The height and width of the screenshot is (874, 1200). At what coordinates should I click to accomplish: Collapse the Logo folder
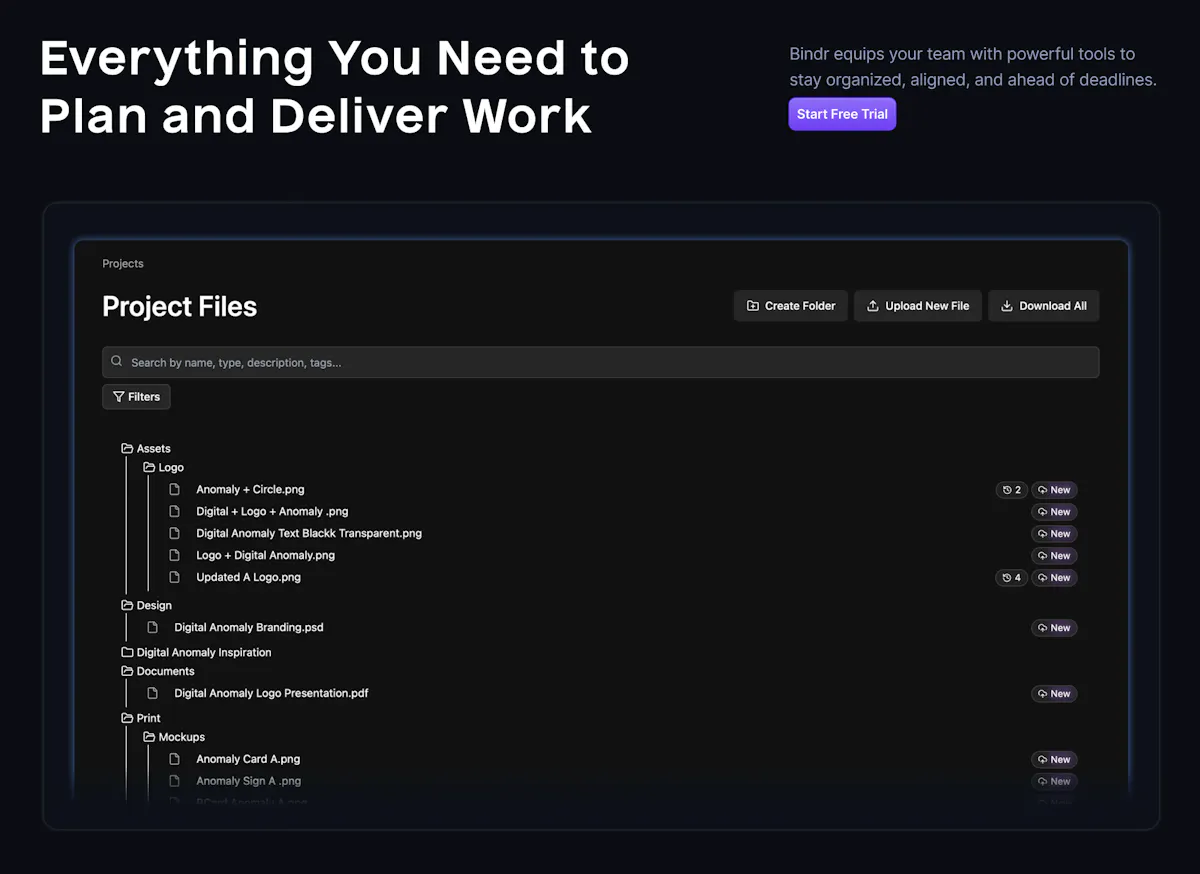point(164,468)
